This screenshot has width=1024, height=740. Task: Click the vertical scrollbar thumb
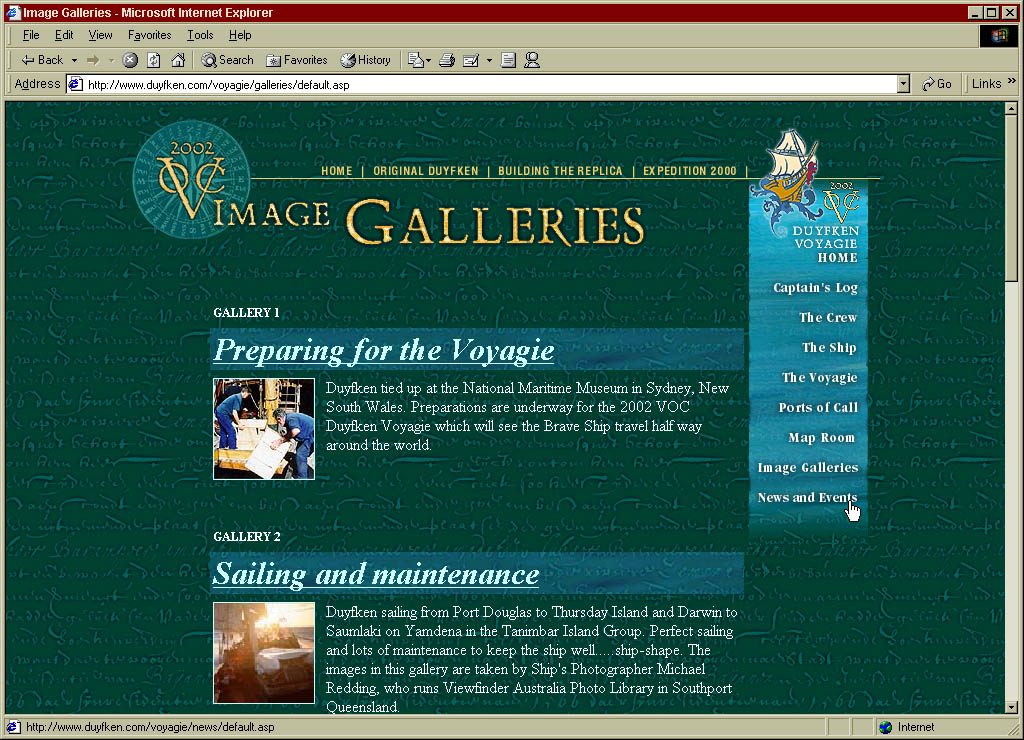[1011, 199]
